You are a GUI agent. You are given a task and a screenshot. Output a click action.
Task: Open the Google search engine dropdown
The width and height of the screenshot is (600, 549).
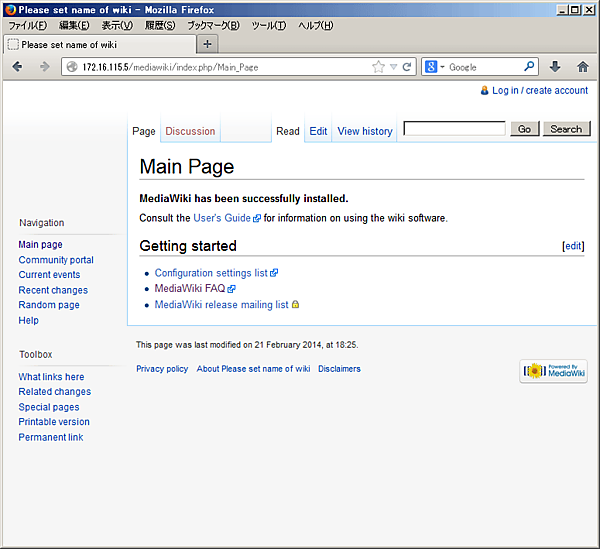[435, 67]
